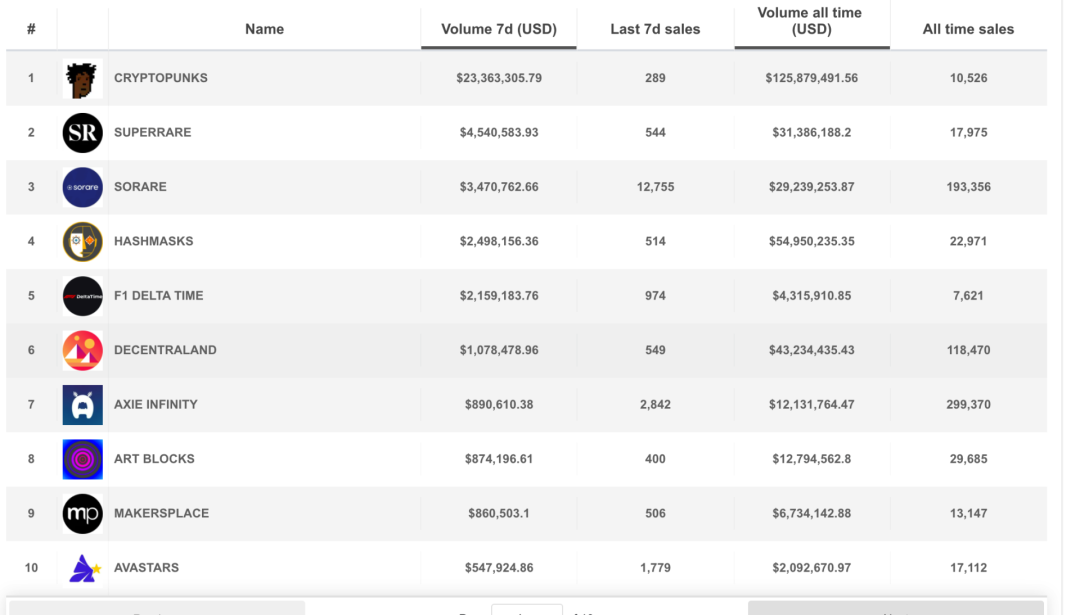Click SuperRare all time sales 17,975
Screen dimensions: 1080x615
click(968, 132)
